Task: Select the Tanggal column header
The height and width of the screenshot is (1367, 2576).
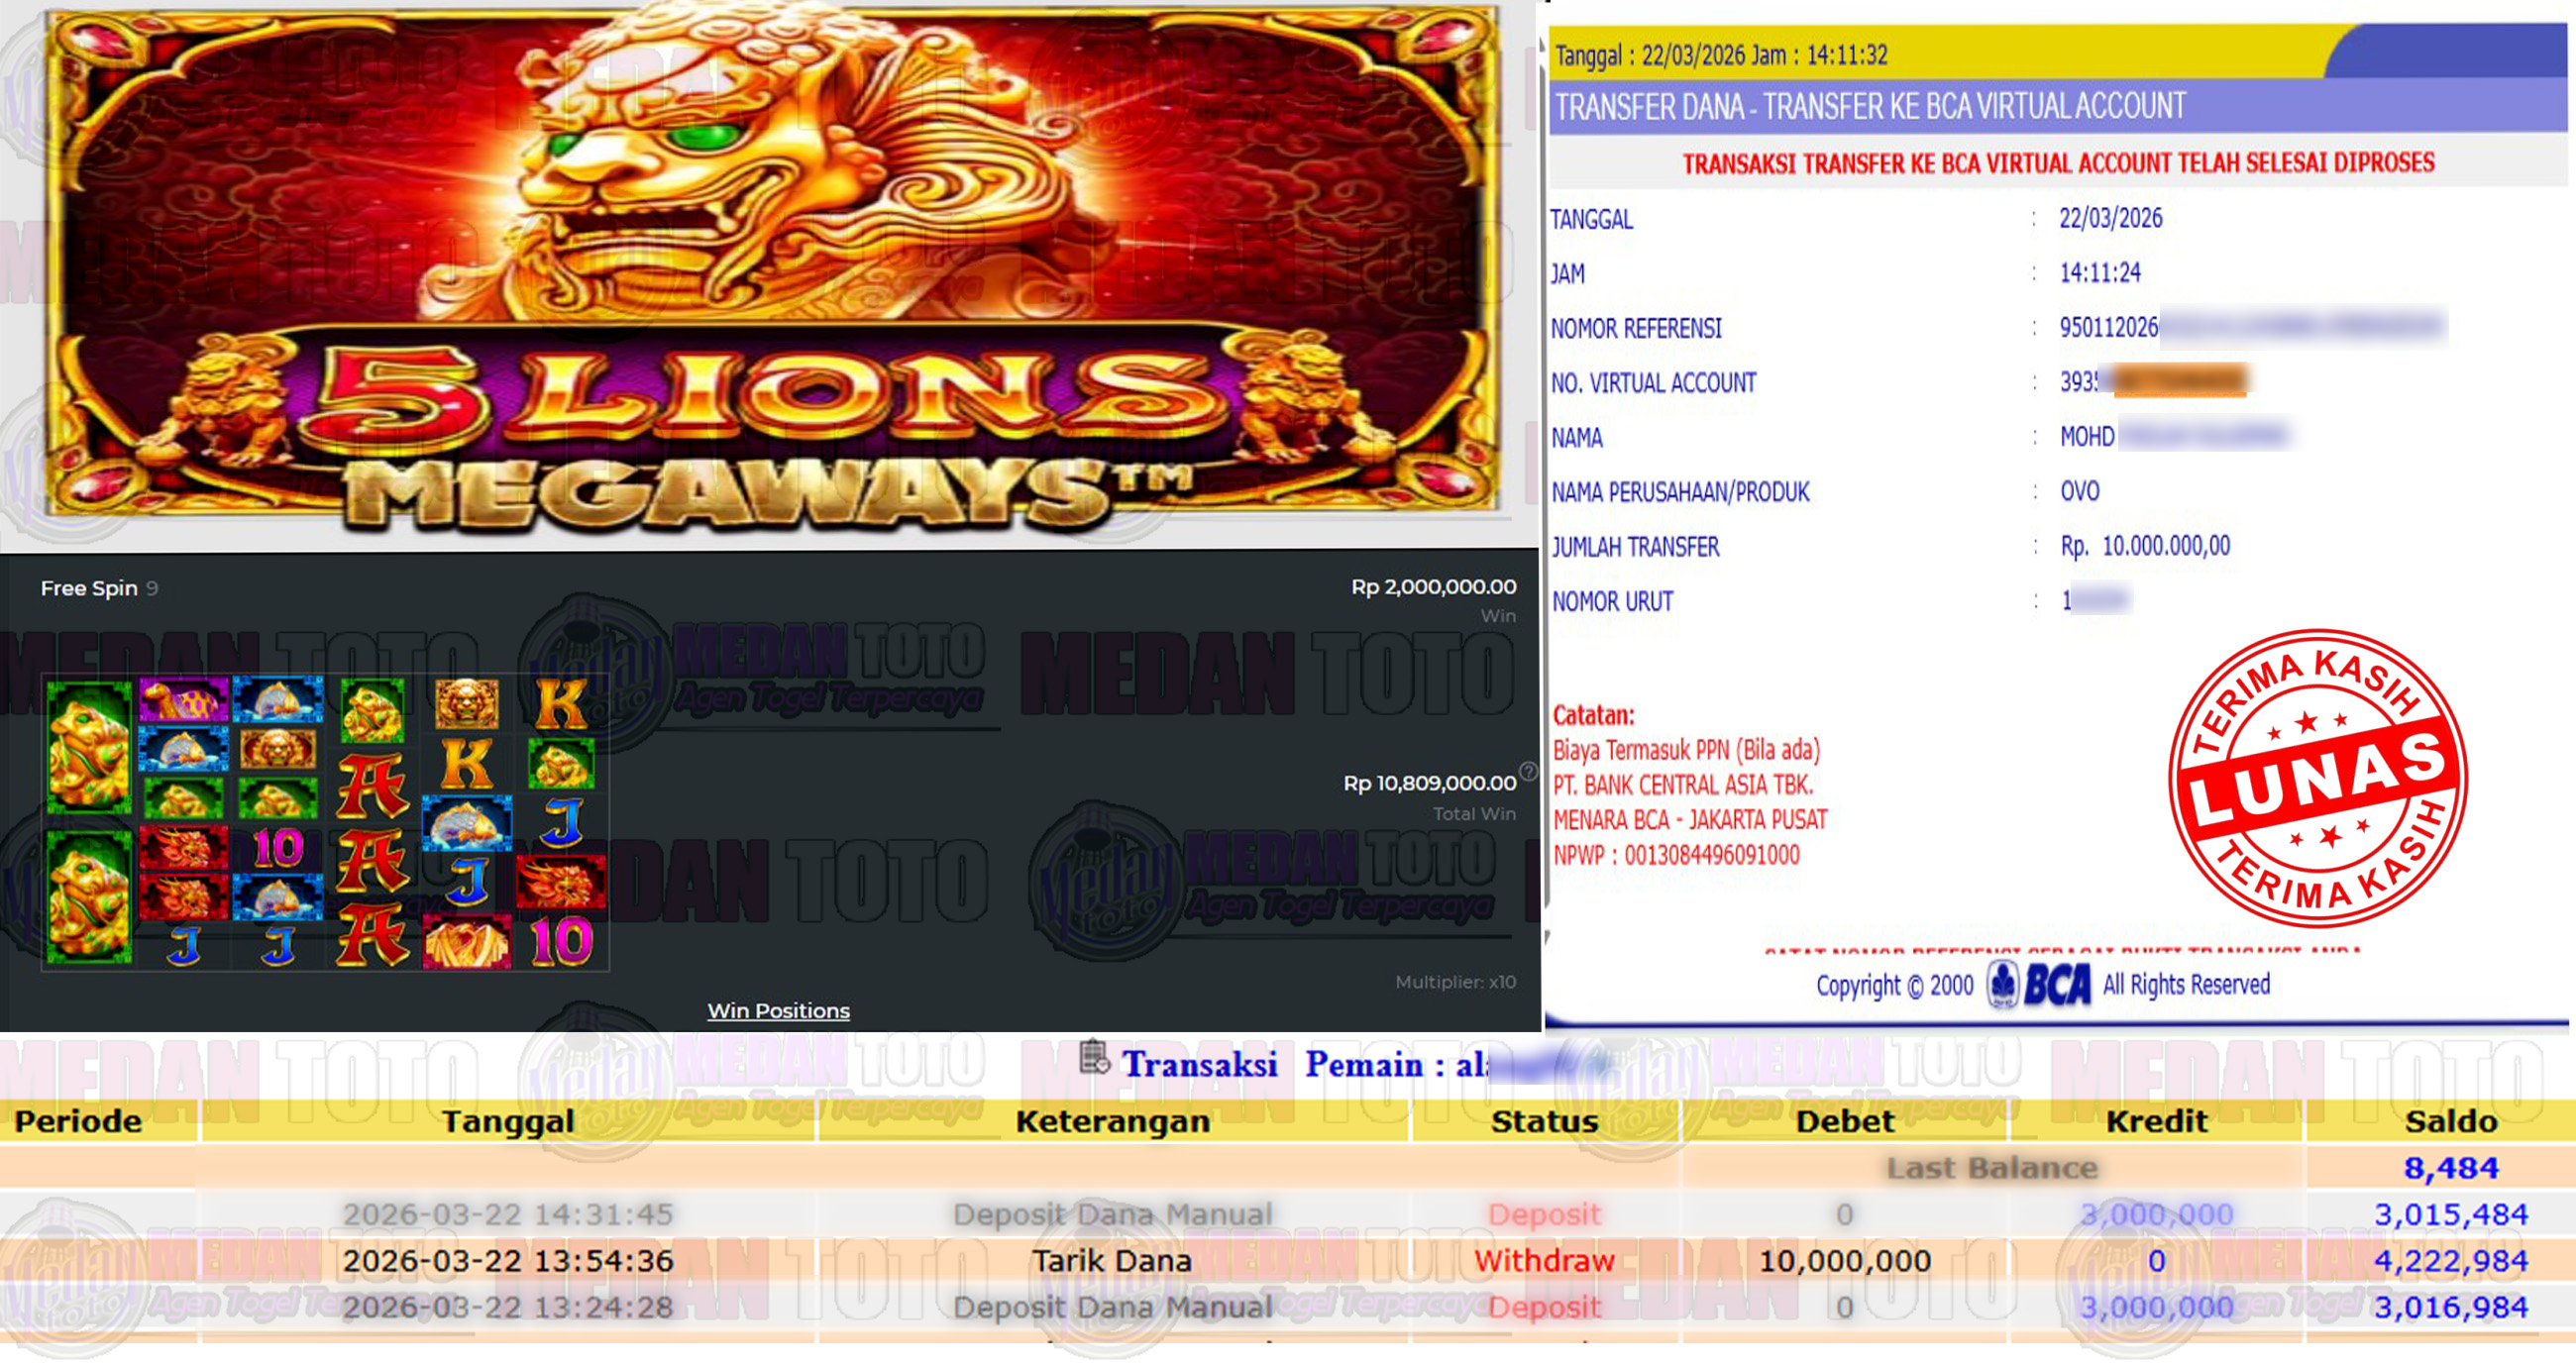Action: [508, 1121]
